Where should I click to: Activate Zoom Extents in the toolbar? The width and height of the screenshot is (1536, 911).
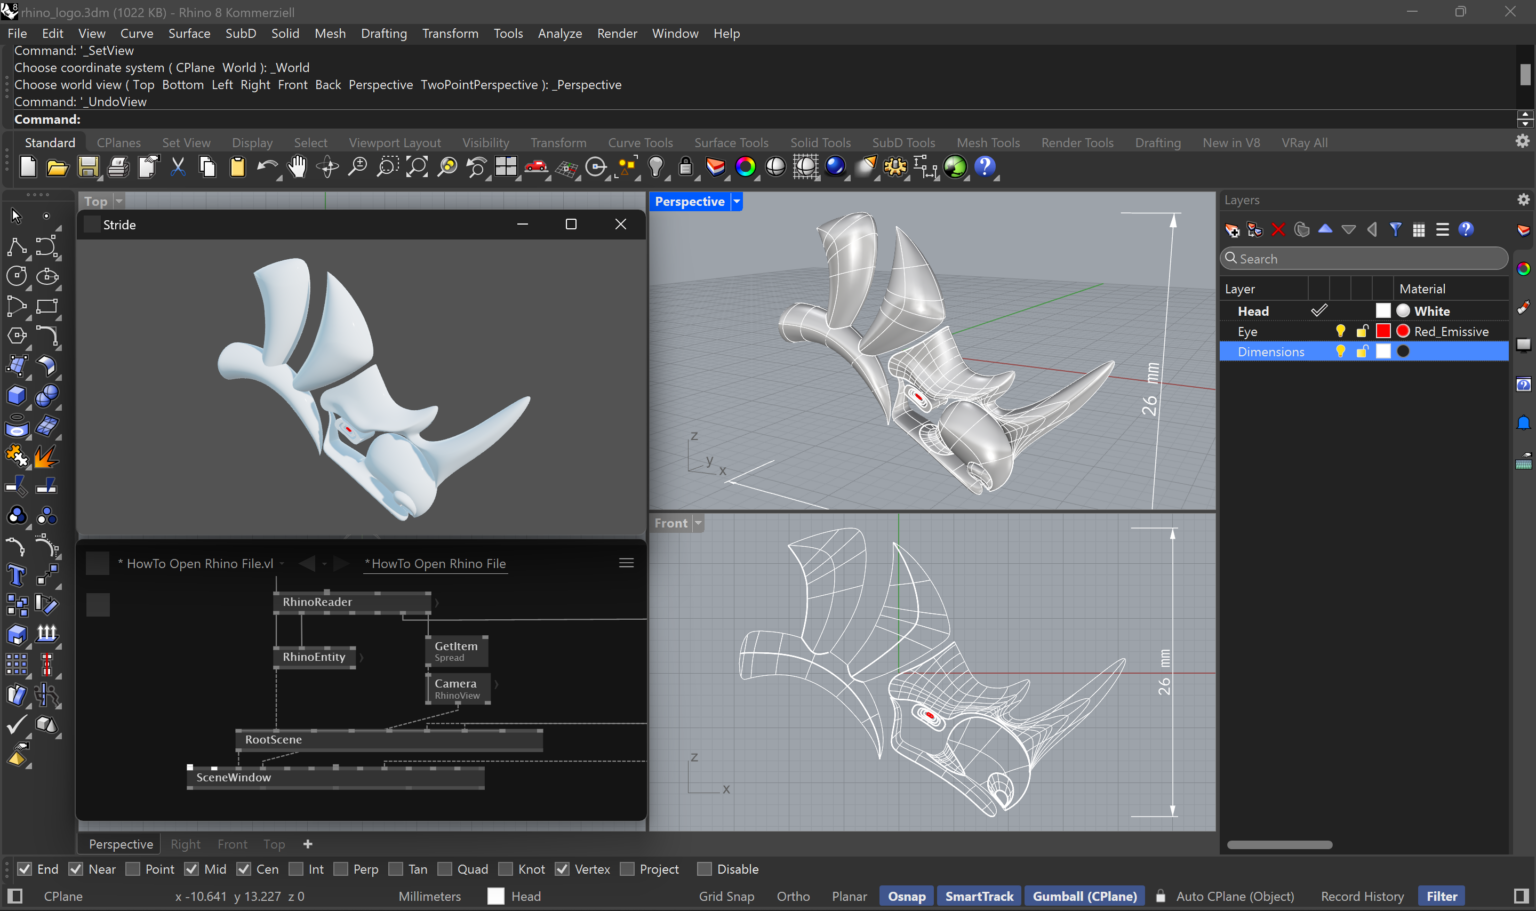[415, 167]
